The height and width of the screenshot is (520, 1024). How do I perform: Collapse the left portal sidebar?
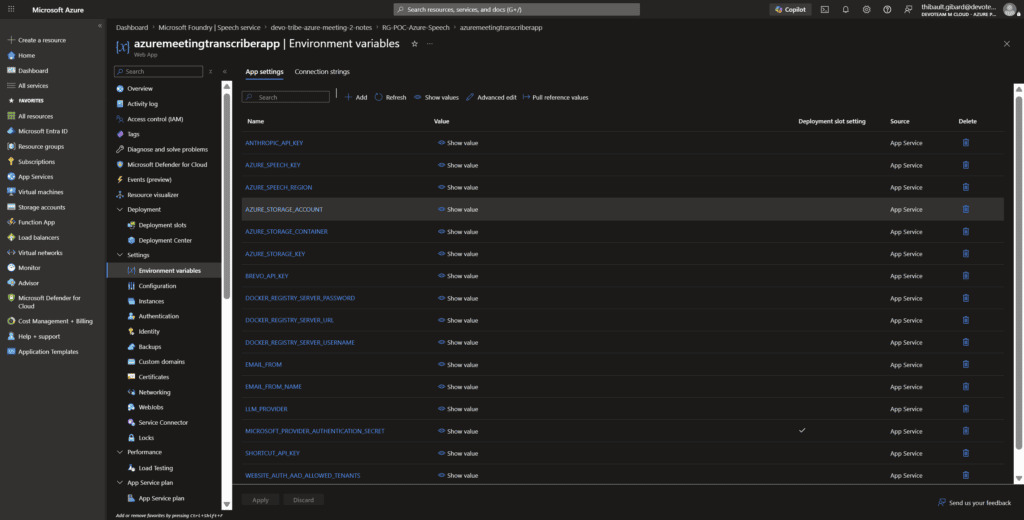pos(100,25)
